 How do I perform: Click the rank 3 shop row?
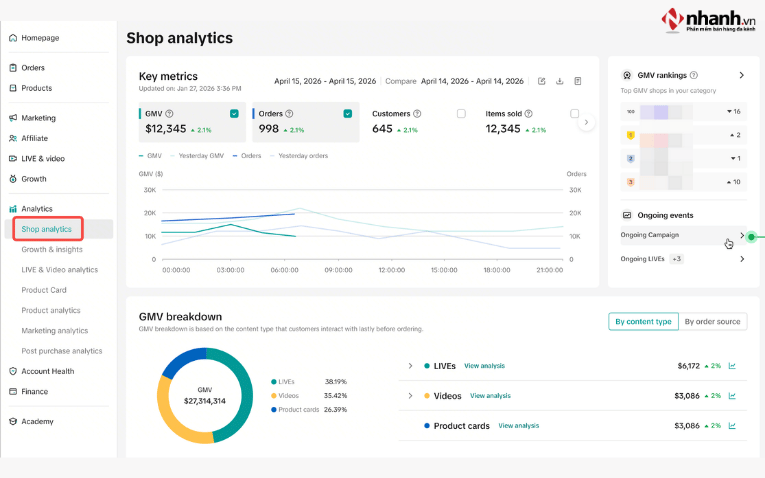point(683,182)
